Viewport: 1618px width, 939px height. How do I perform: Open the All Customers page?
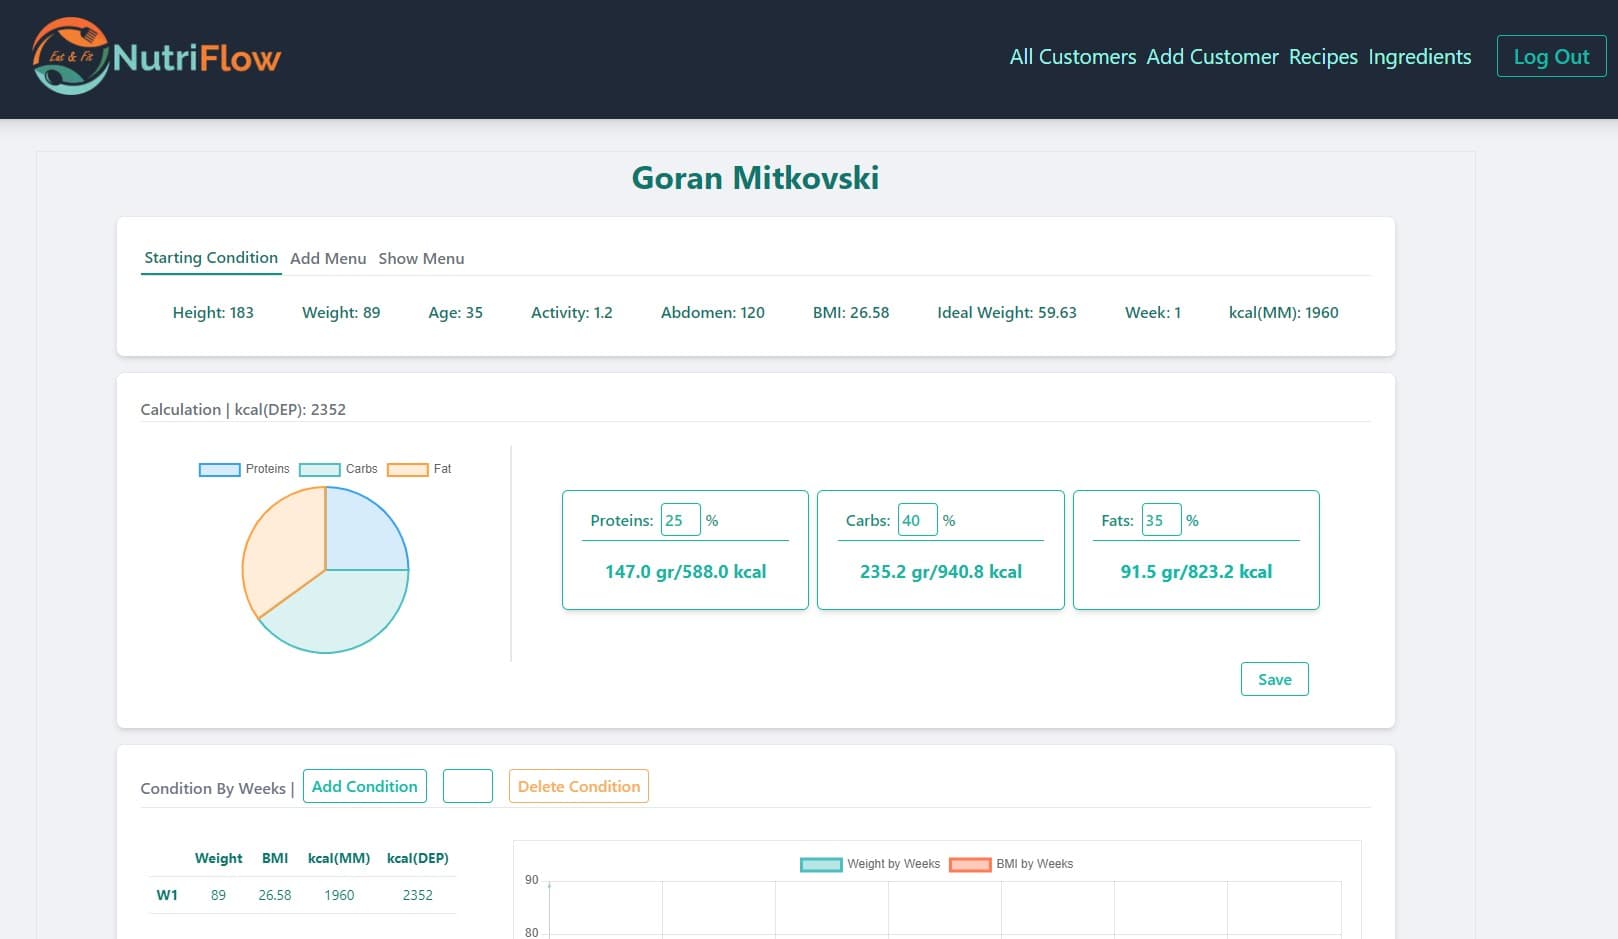[x=1072, y=57]
